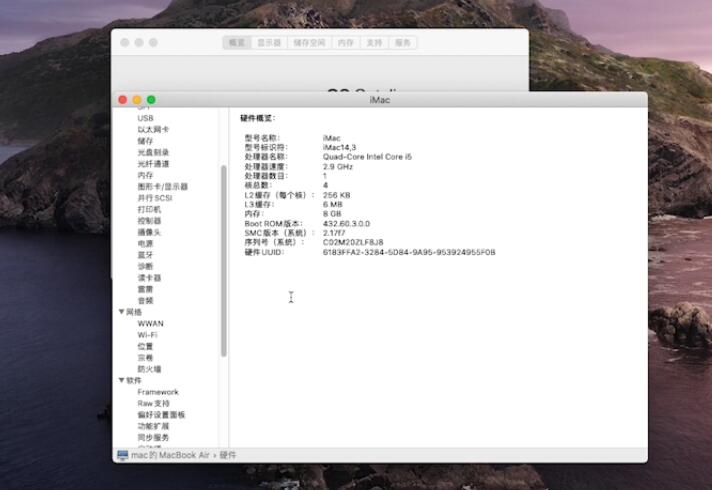Click the 序列号（系统）label
The height and width of the screenshot is (490, 712).
point(274,243)
